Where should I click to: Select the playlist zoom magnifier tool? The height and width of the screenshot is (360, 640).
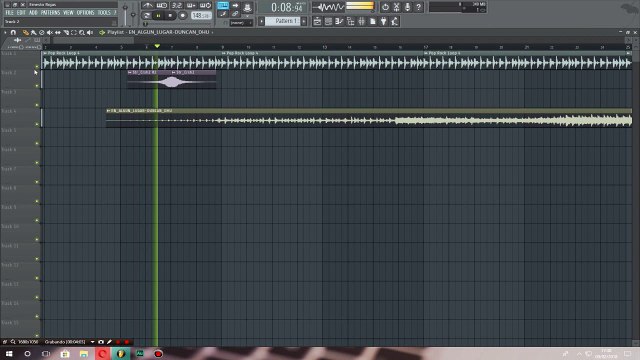82,32
